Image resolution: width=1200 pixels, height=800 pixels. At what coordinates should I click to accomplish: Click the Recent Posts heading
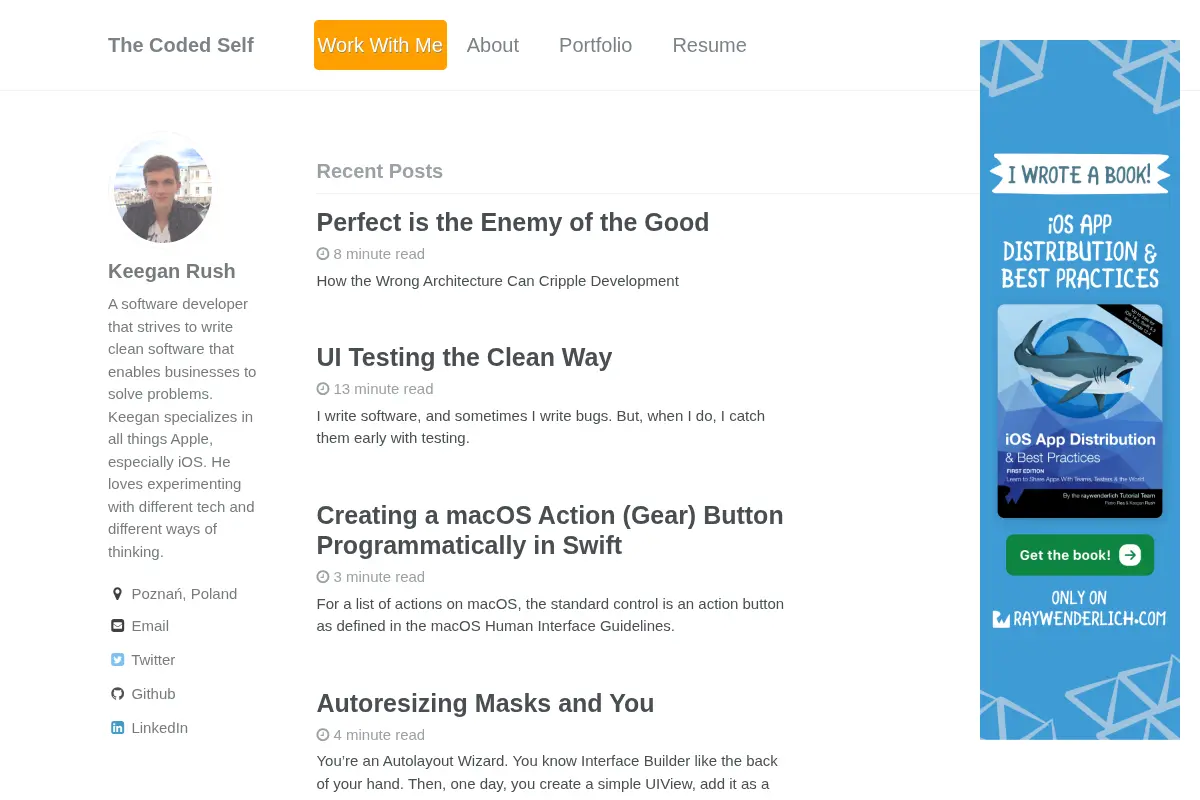click(x=380, y=171)
